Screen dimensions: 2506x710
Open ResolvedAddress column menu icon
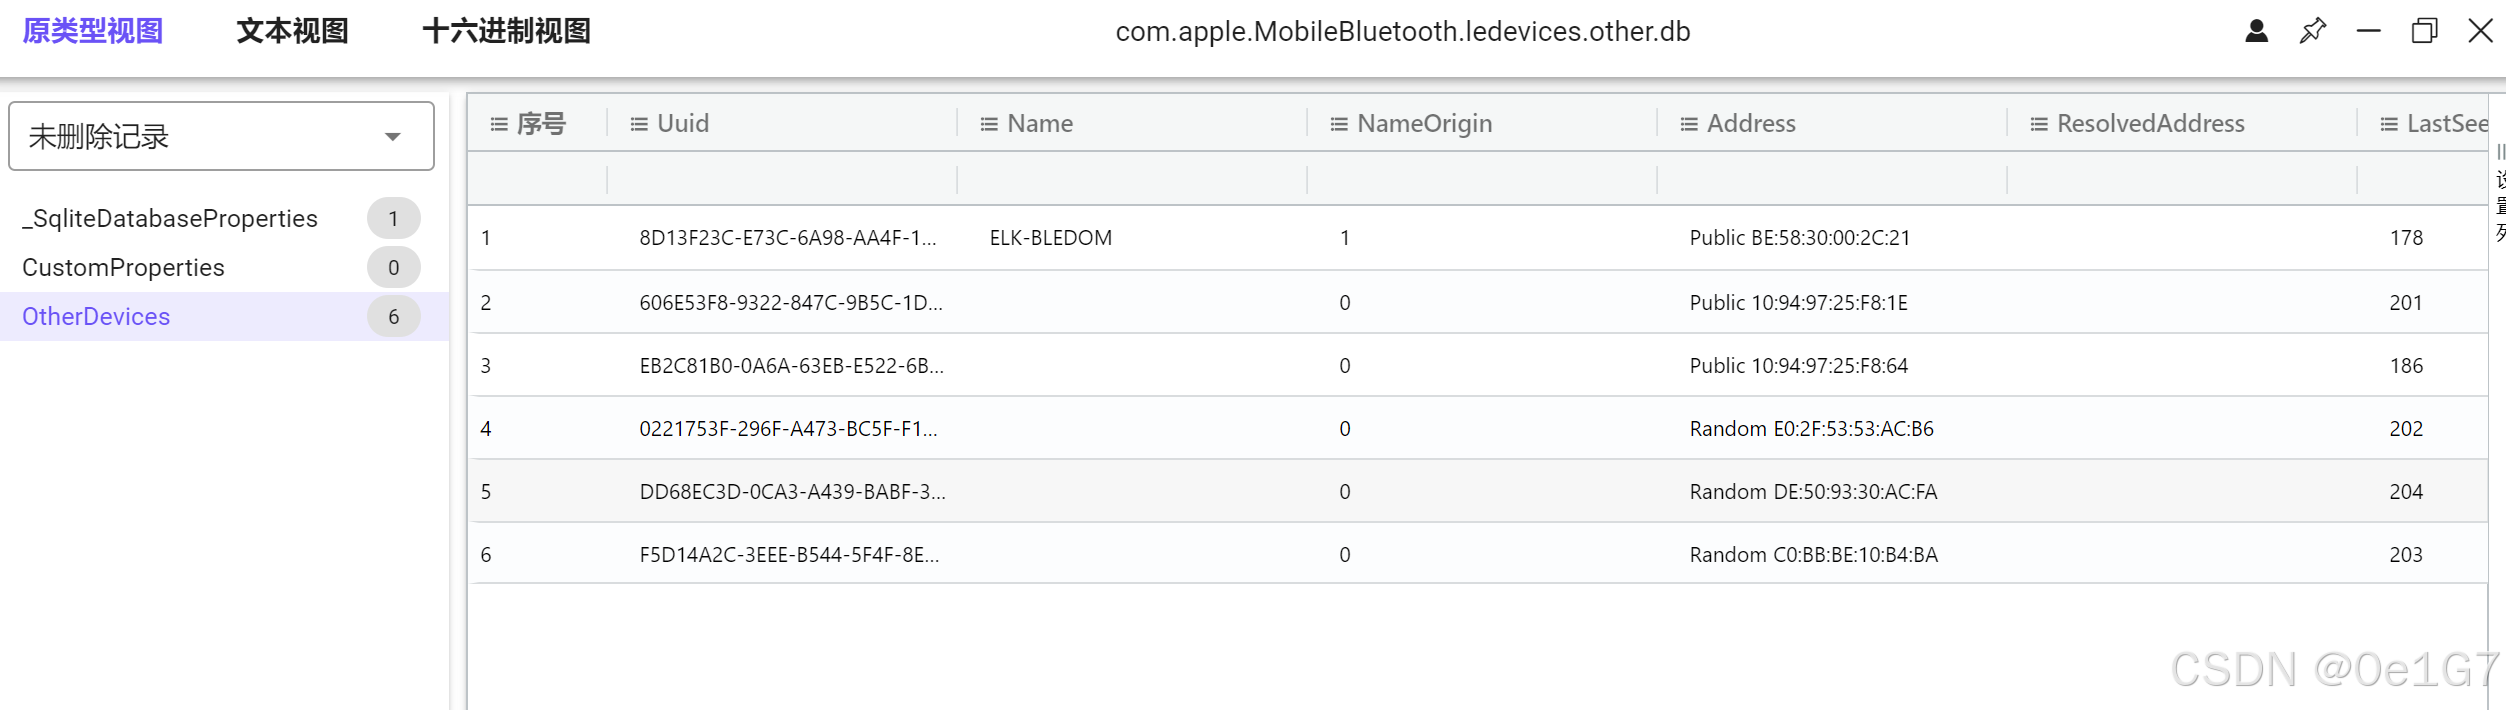point(2039,124)
